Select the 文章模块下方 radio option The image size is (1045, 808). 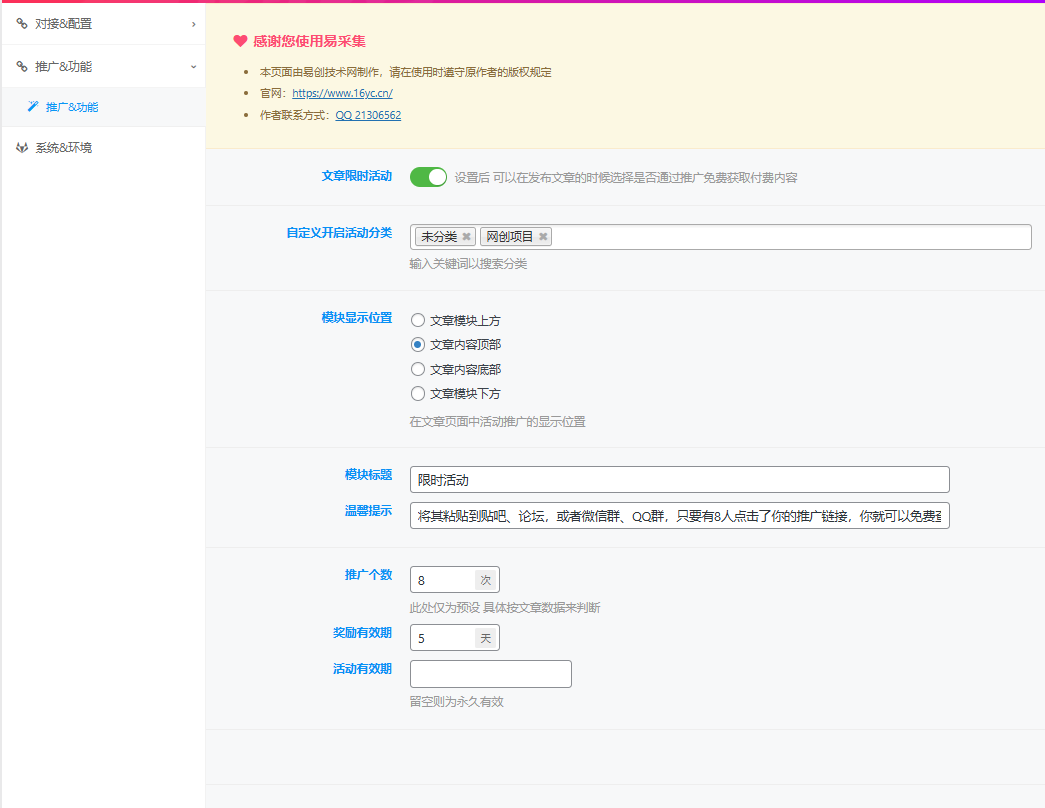(x=417, y=393)
